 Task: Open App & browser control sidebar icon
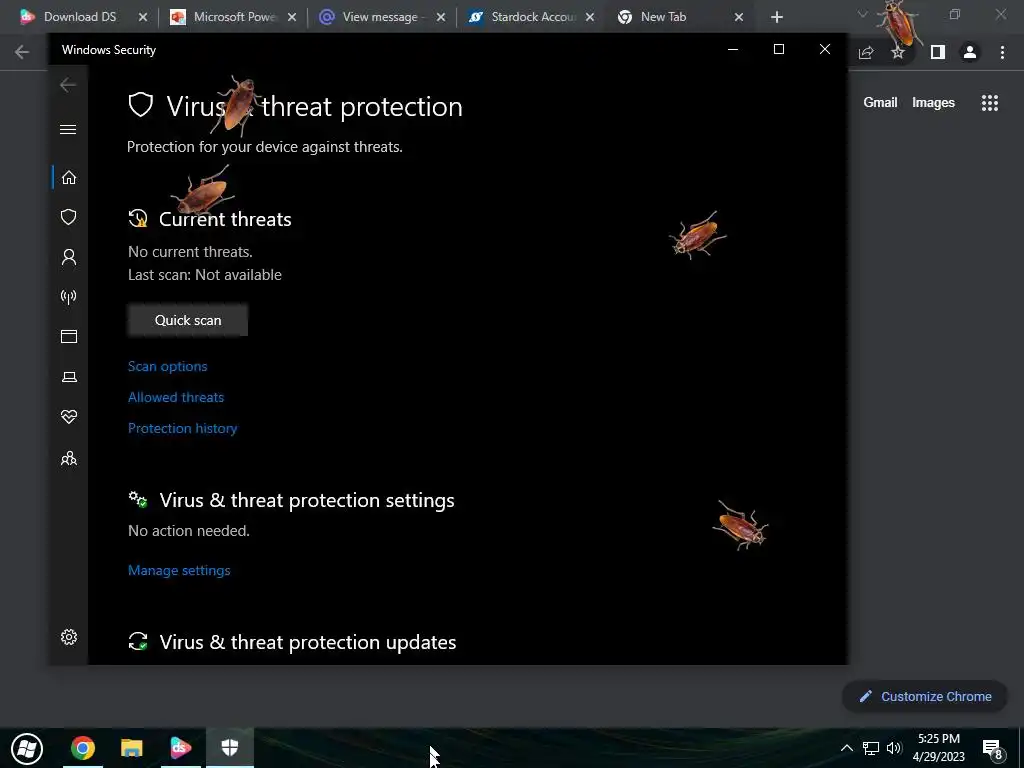coord(69,336)
